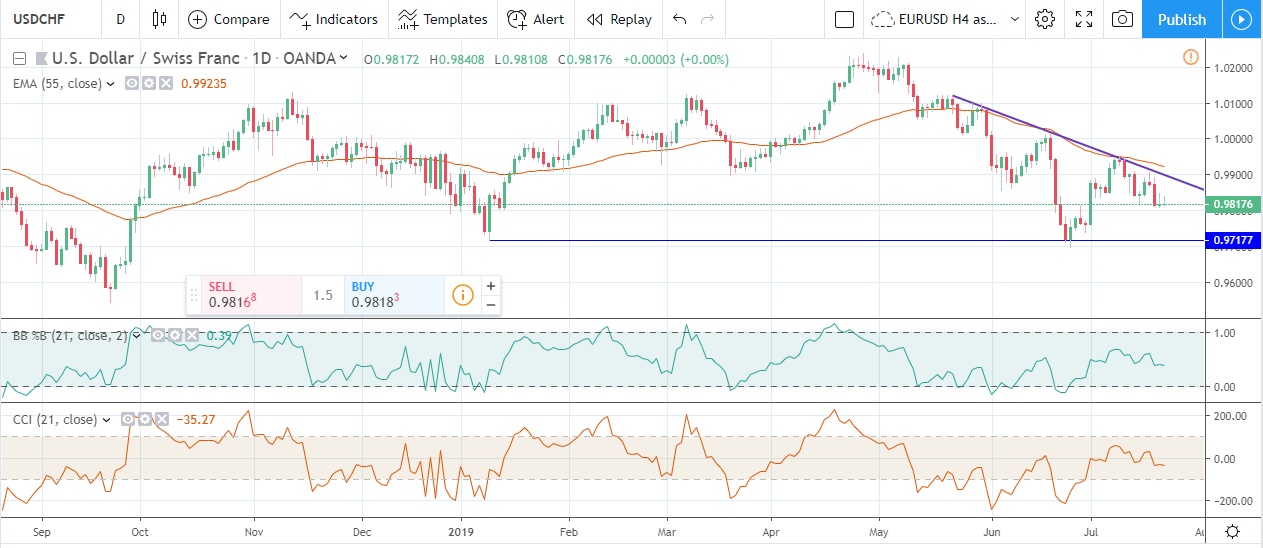This screenshot has height=548, width=1263.
Task: Open chart properties gear icon
Action: pyautogui.click(x=1045, y=19)
